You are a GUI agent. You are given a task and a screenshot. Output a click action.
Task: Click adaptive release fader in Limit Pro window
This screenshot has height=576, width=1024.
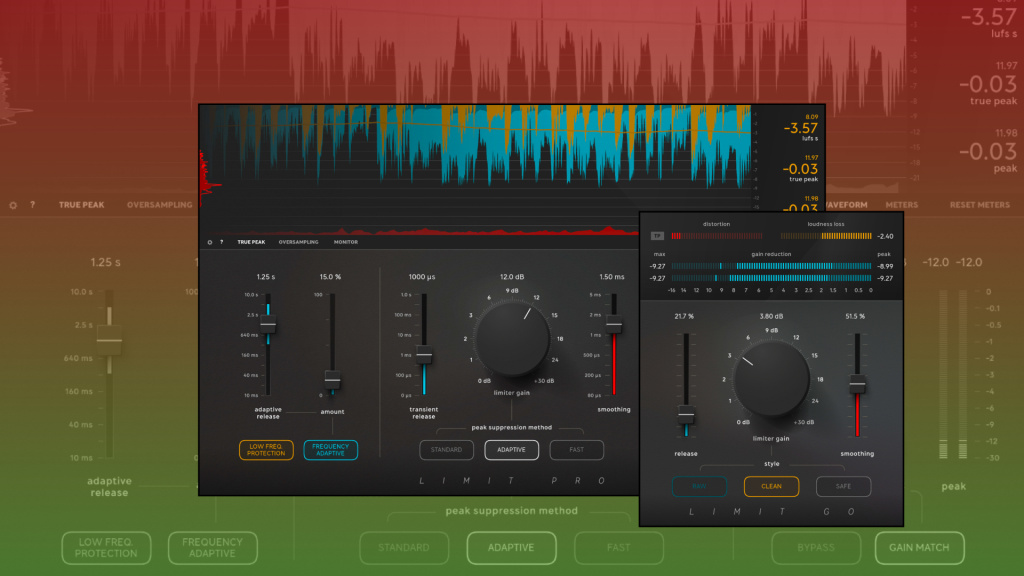tap(268, 325)
